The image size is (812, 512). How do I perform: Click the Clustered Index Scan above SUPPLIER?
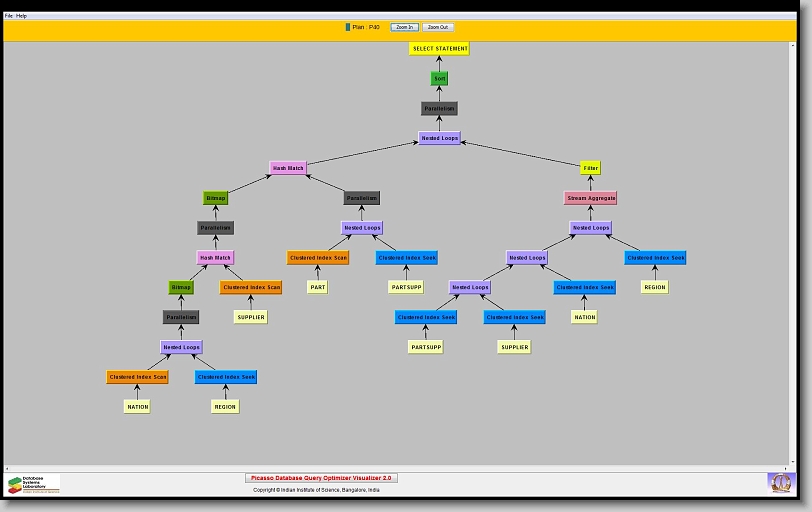(x=251, y=287)
